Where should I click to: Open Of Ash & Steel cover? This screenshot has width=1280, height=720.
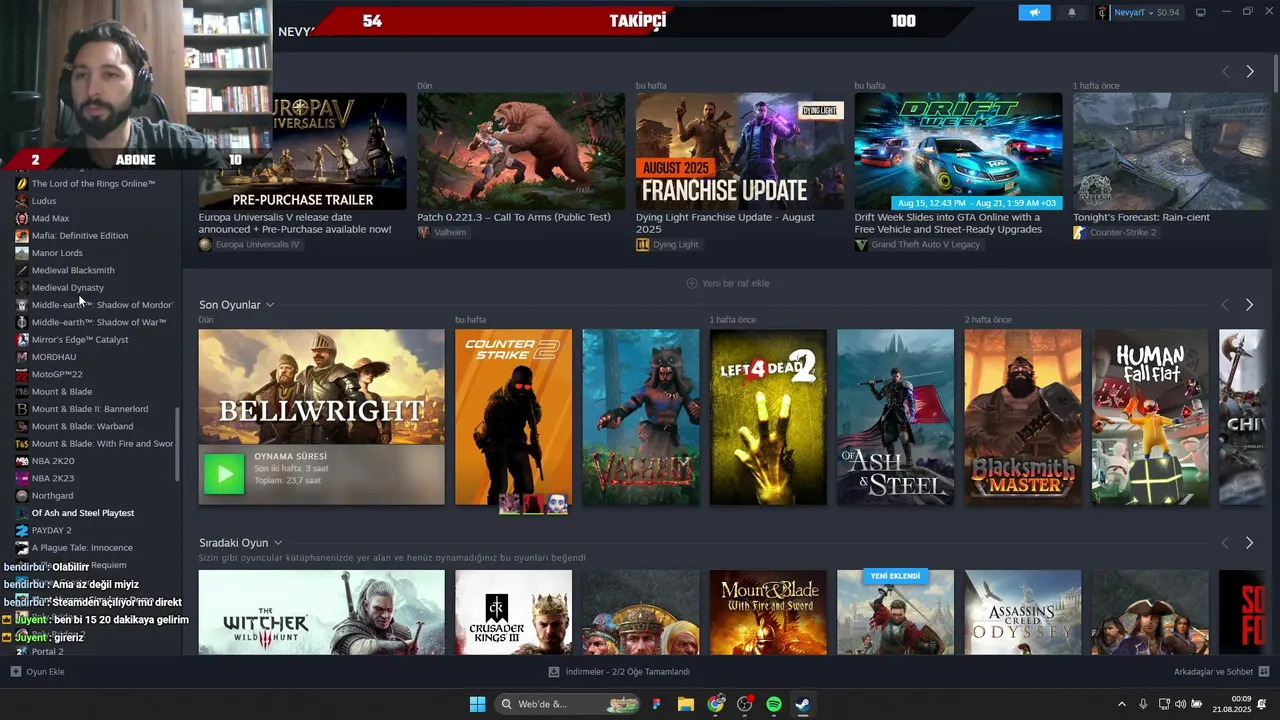[x=895, y=417]
